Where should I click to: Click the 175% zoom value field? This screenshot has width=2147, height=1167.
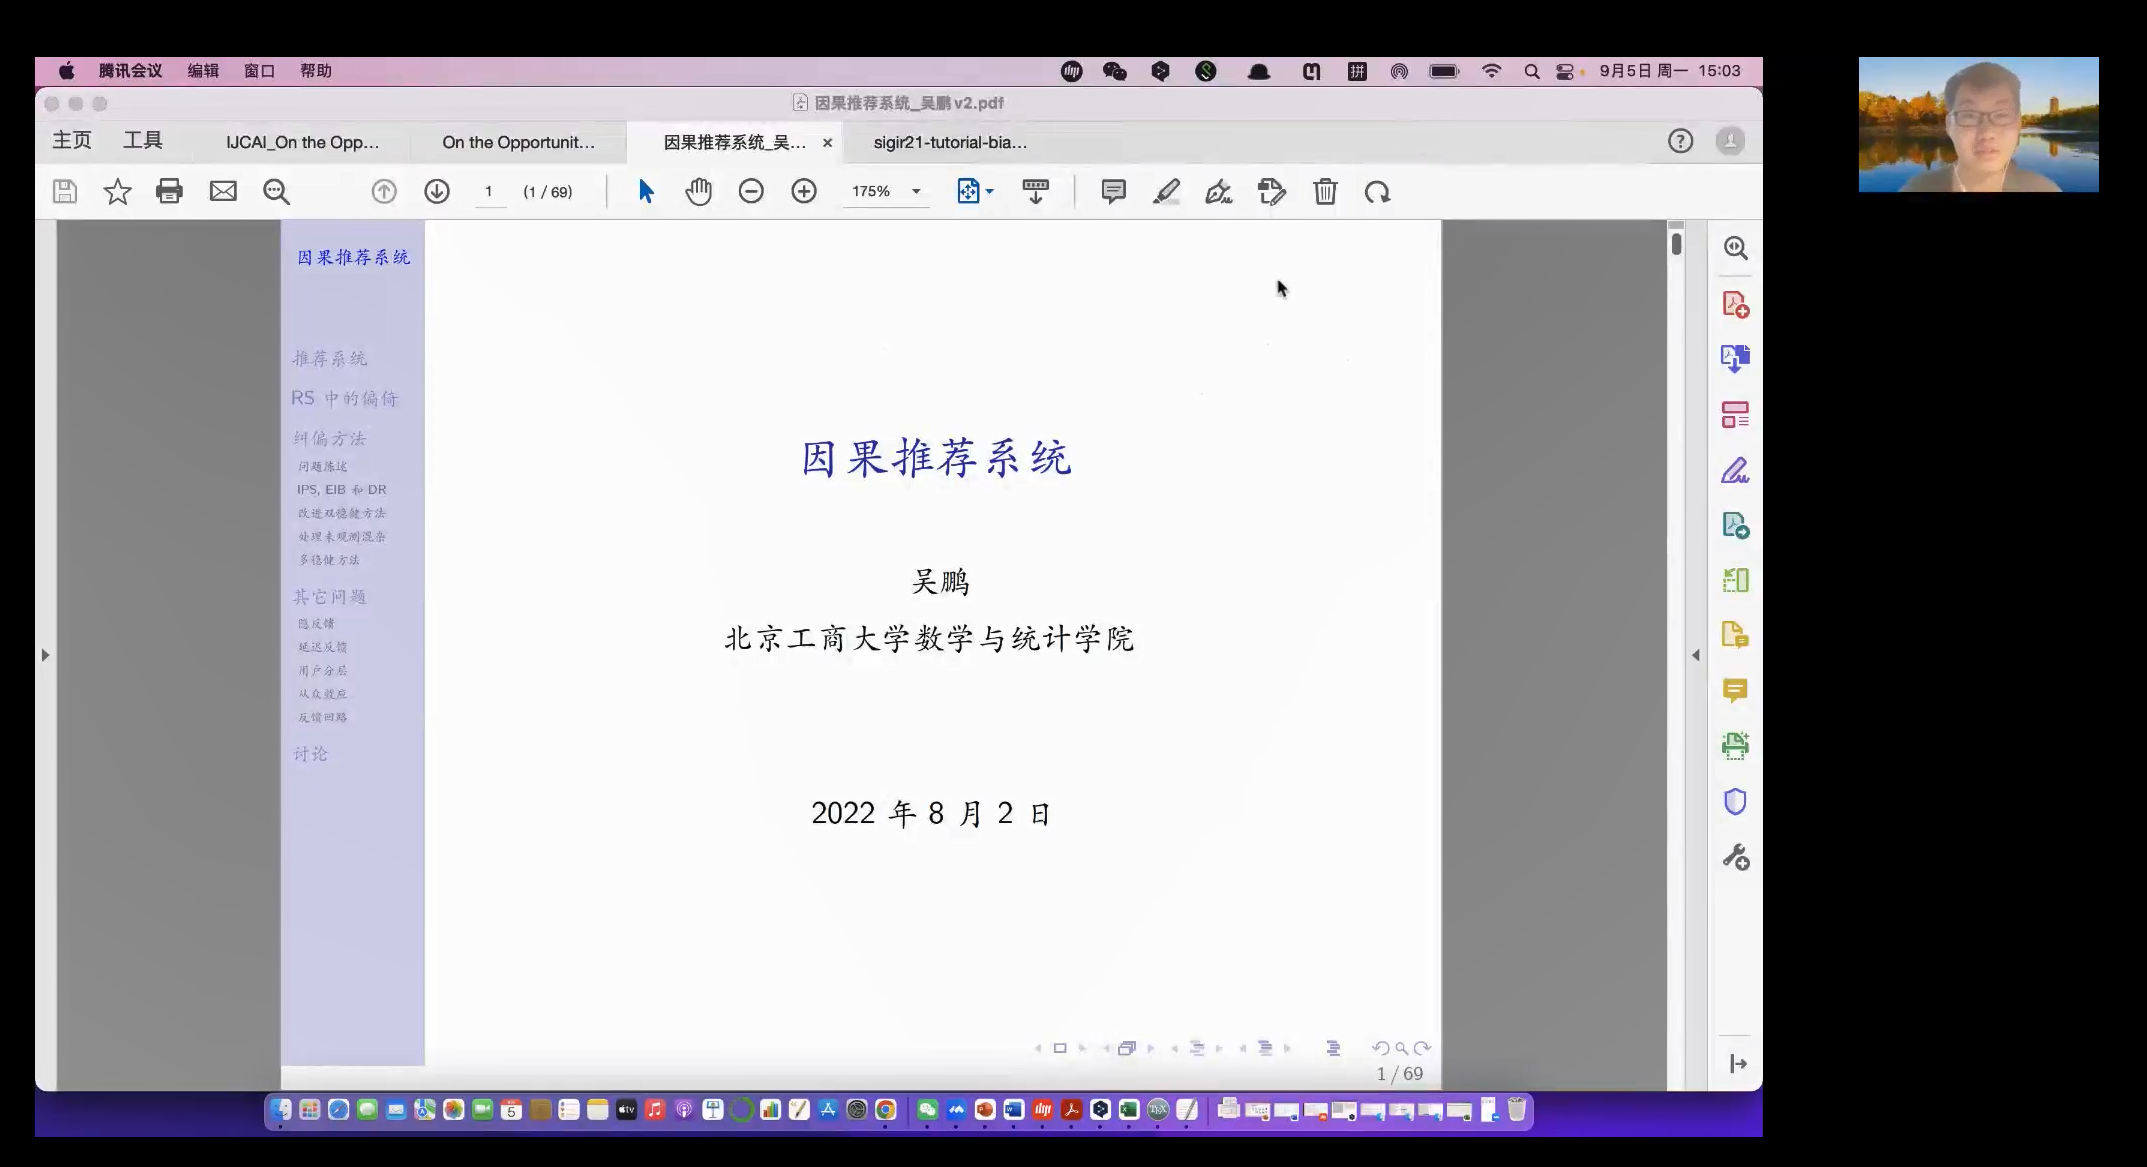coord(871,191)
